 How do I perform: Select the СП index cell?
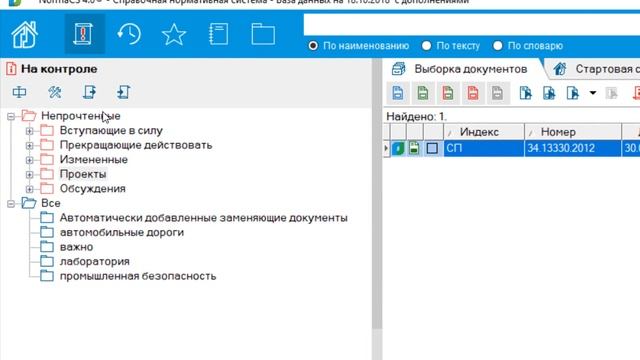pos(484,148)
